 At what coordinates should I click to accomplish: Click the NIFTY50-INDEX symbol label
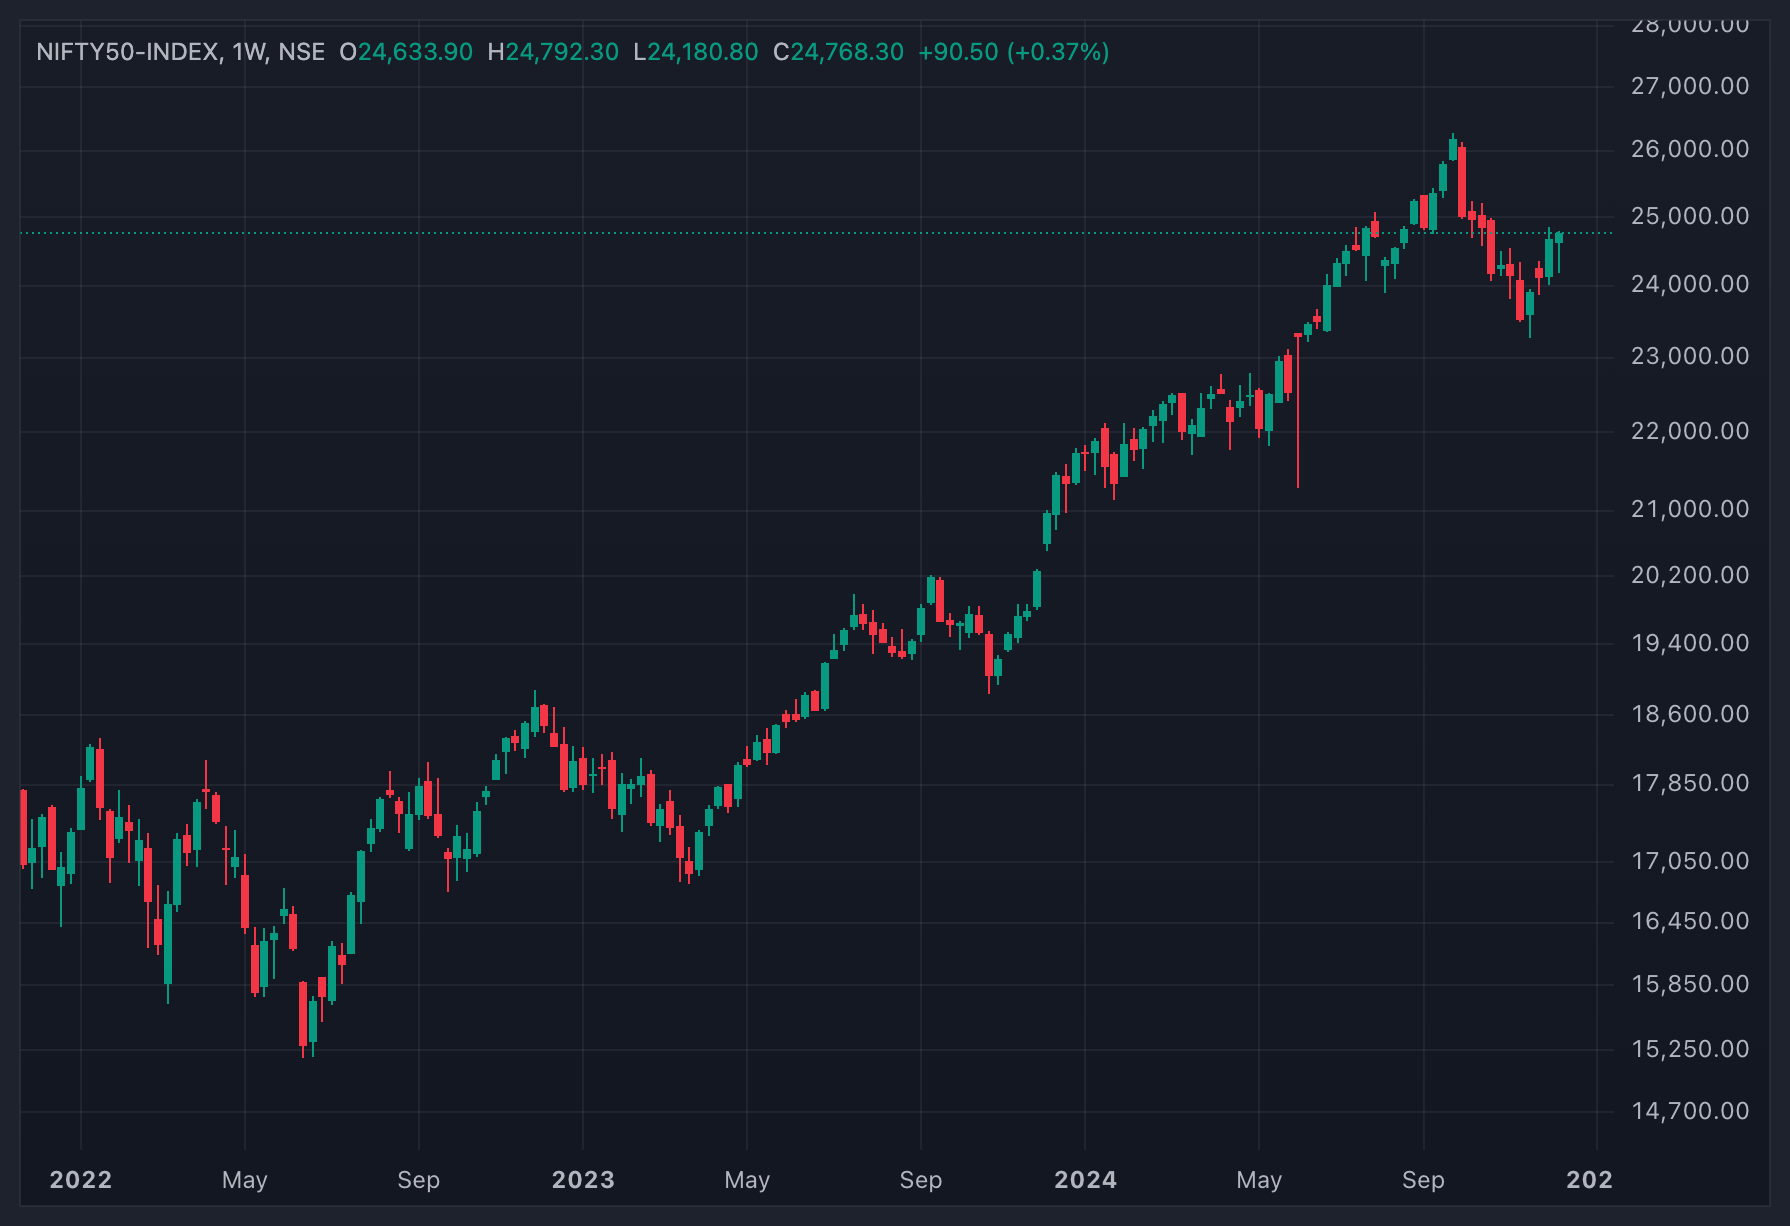point(128,52)
